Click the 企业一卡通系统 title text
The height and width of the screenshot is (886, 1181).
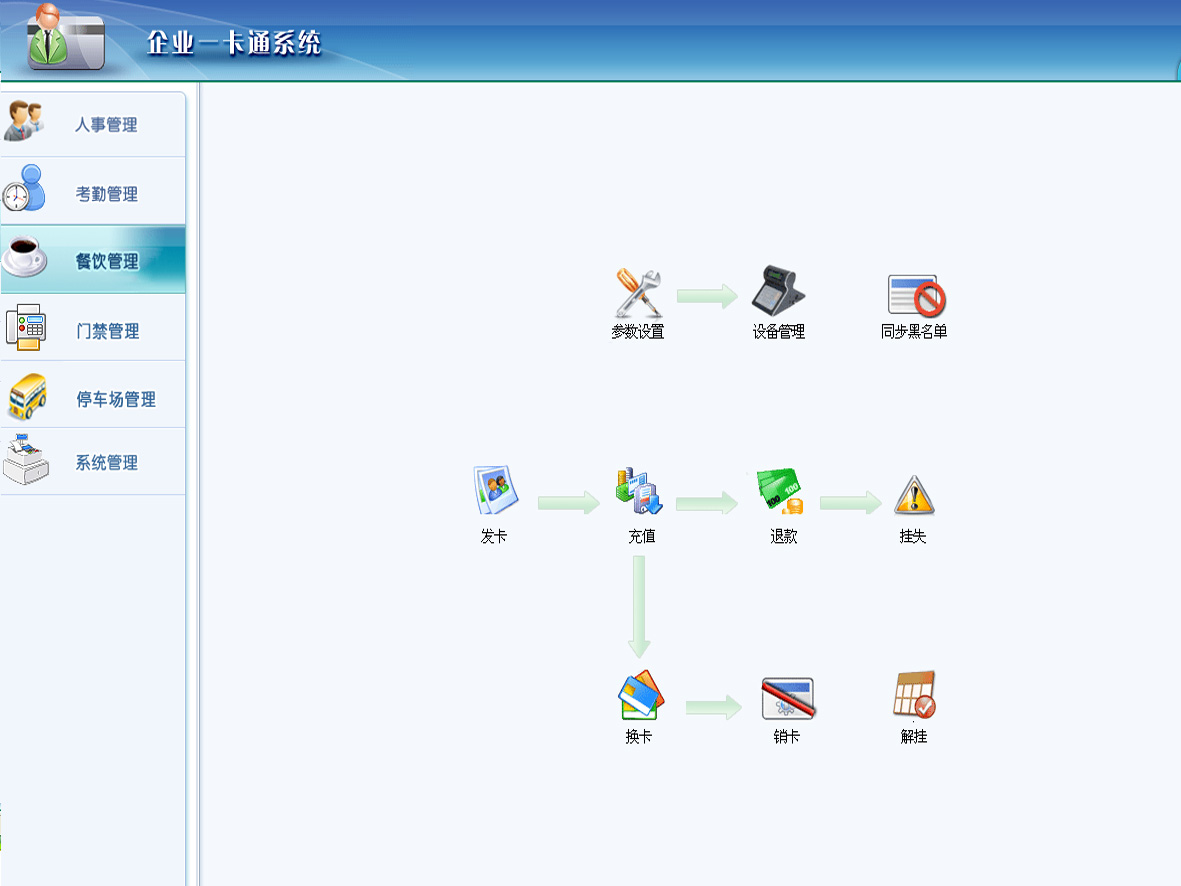click(234, 43)
